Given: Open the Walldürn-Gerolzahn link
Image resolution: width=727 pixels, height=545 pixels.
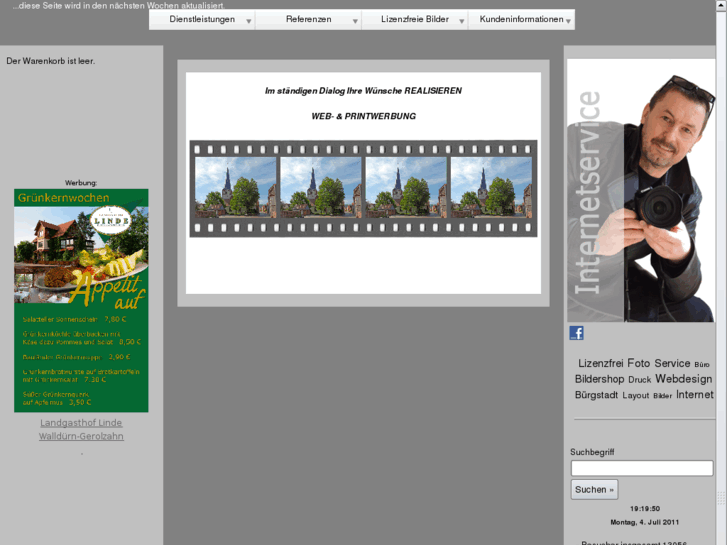Looking at the screenshot, I should (81, 436).
